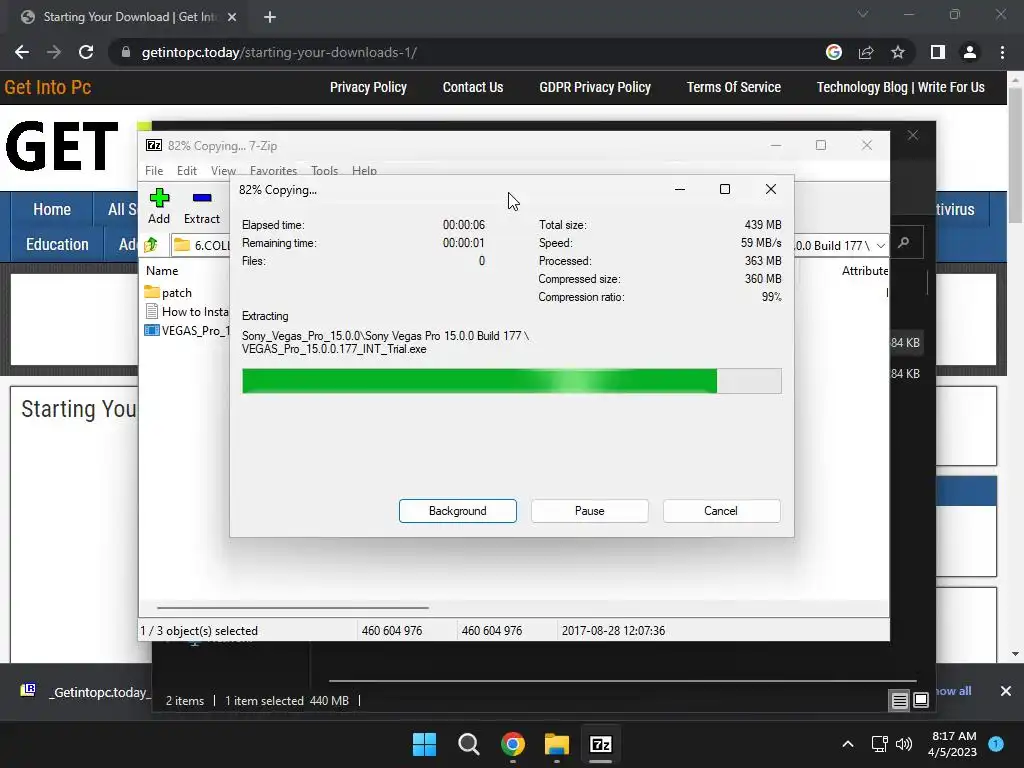Image resolution: width=1024 pixels, height=768 pixels.
Task: Pause the copying operation
Action: point(590,511)
